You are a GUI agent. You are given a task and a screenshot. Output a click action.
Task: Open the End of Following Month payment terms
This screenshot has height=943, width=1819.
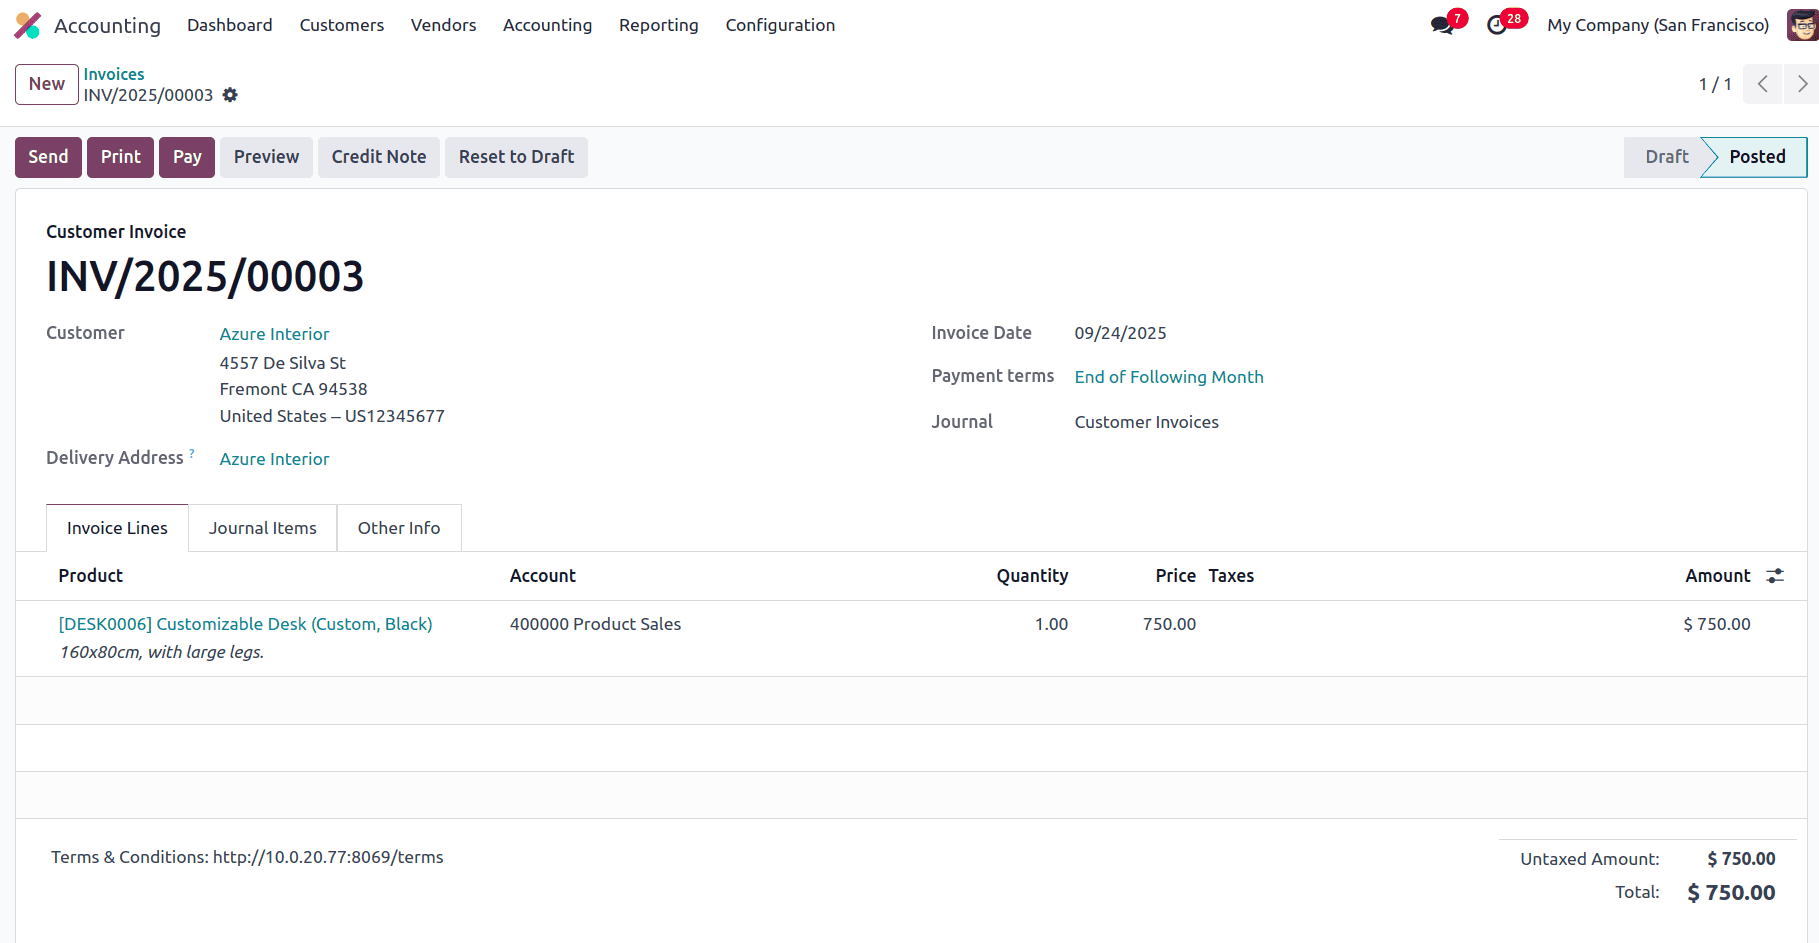click(1168, 377)
